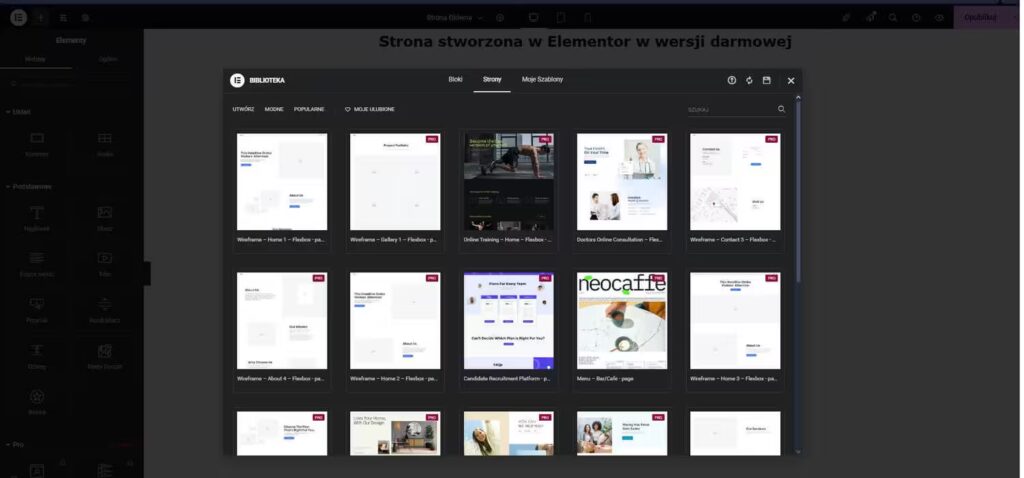Open the Strona Główna page dropdown
The image size is (1024, 478).
[455, 18]
